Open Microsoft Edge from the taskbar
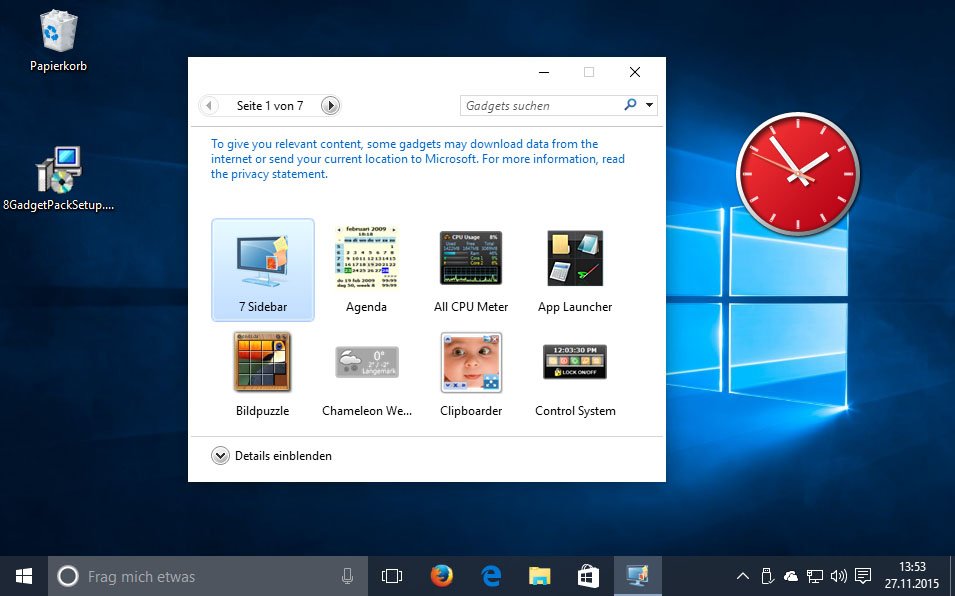 pos(490,576)
